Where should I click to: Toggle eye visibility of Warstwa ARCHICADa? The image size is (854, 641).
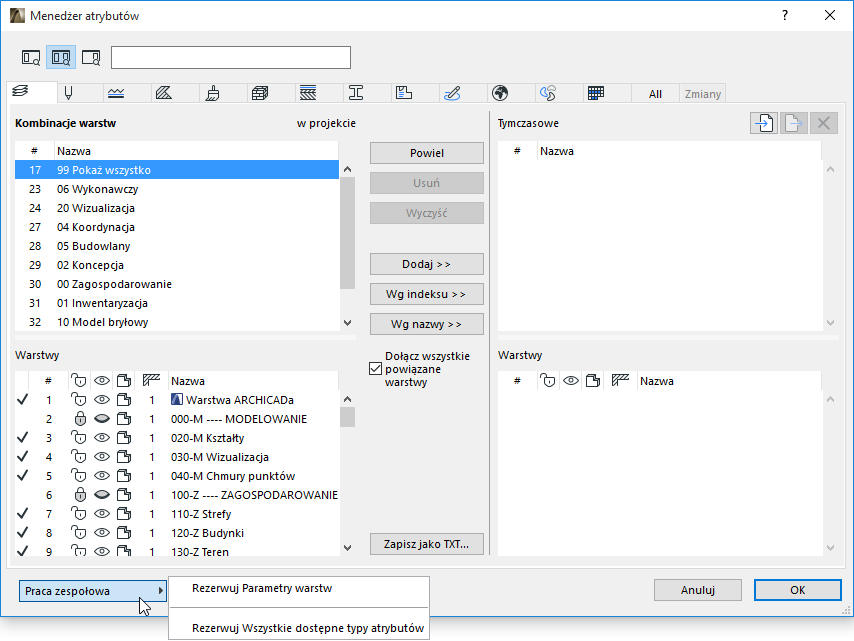tap(102, 400)
